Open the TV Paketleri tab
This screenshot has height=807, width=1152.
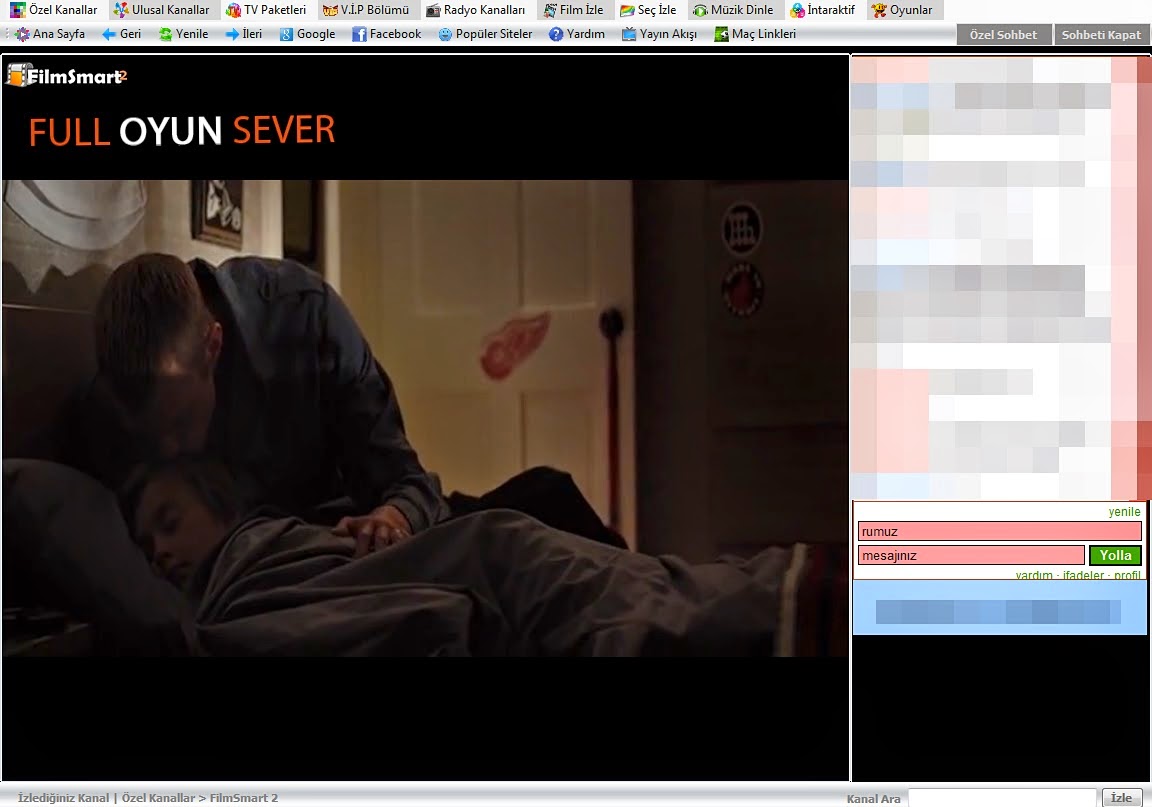[267, 10]
